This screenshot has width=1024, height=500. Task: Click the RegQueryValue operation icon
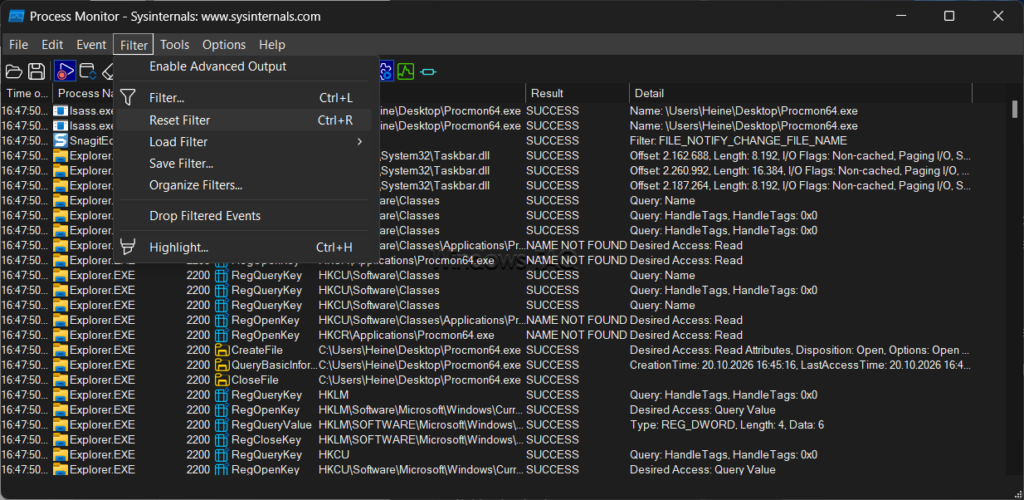coord(221,425)
